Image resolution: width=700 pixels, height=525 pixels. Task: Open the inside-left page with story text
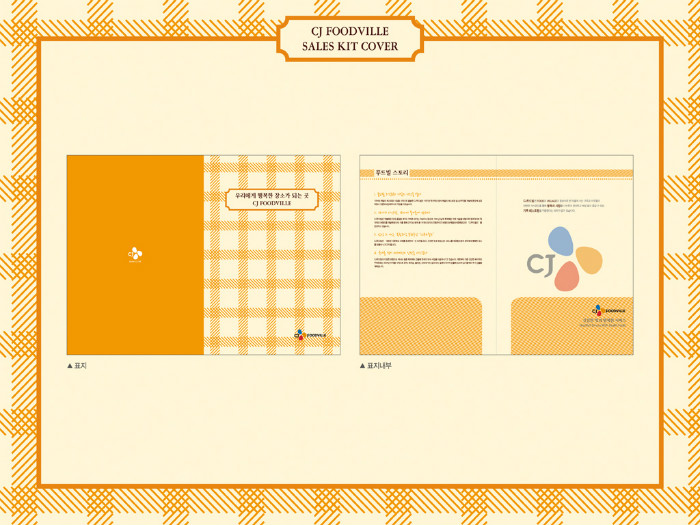click(x=428, y=255)
